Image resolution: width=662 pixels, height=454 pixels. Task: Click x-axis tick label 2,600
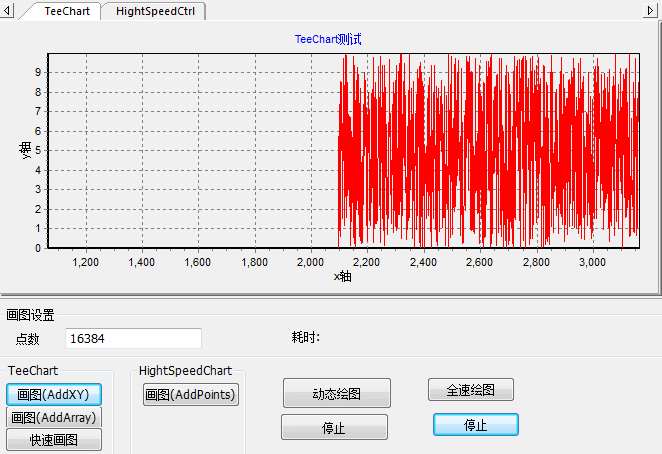479,262
